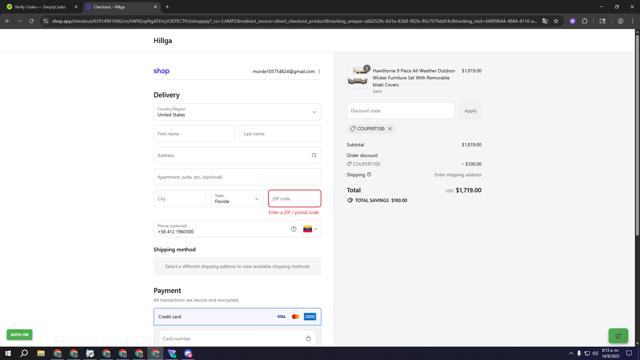This screenshot has height=360, width=640.
Task: Open File Explorer from the taskbar
Action: point(41,353)
